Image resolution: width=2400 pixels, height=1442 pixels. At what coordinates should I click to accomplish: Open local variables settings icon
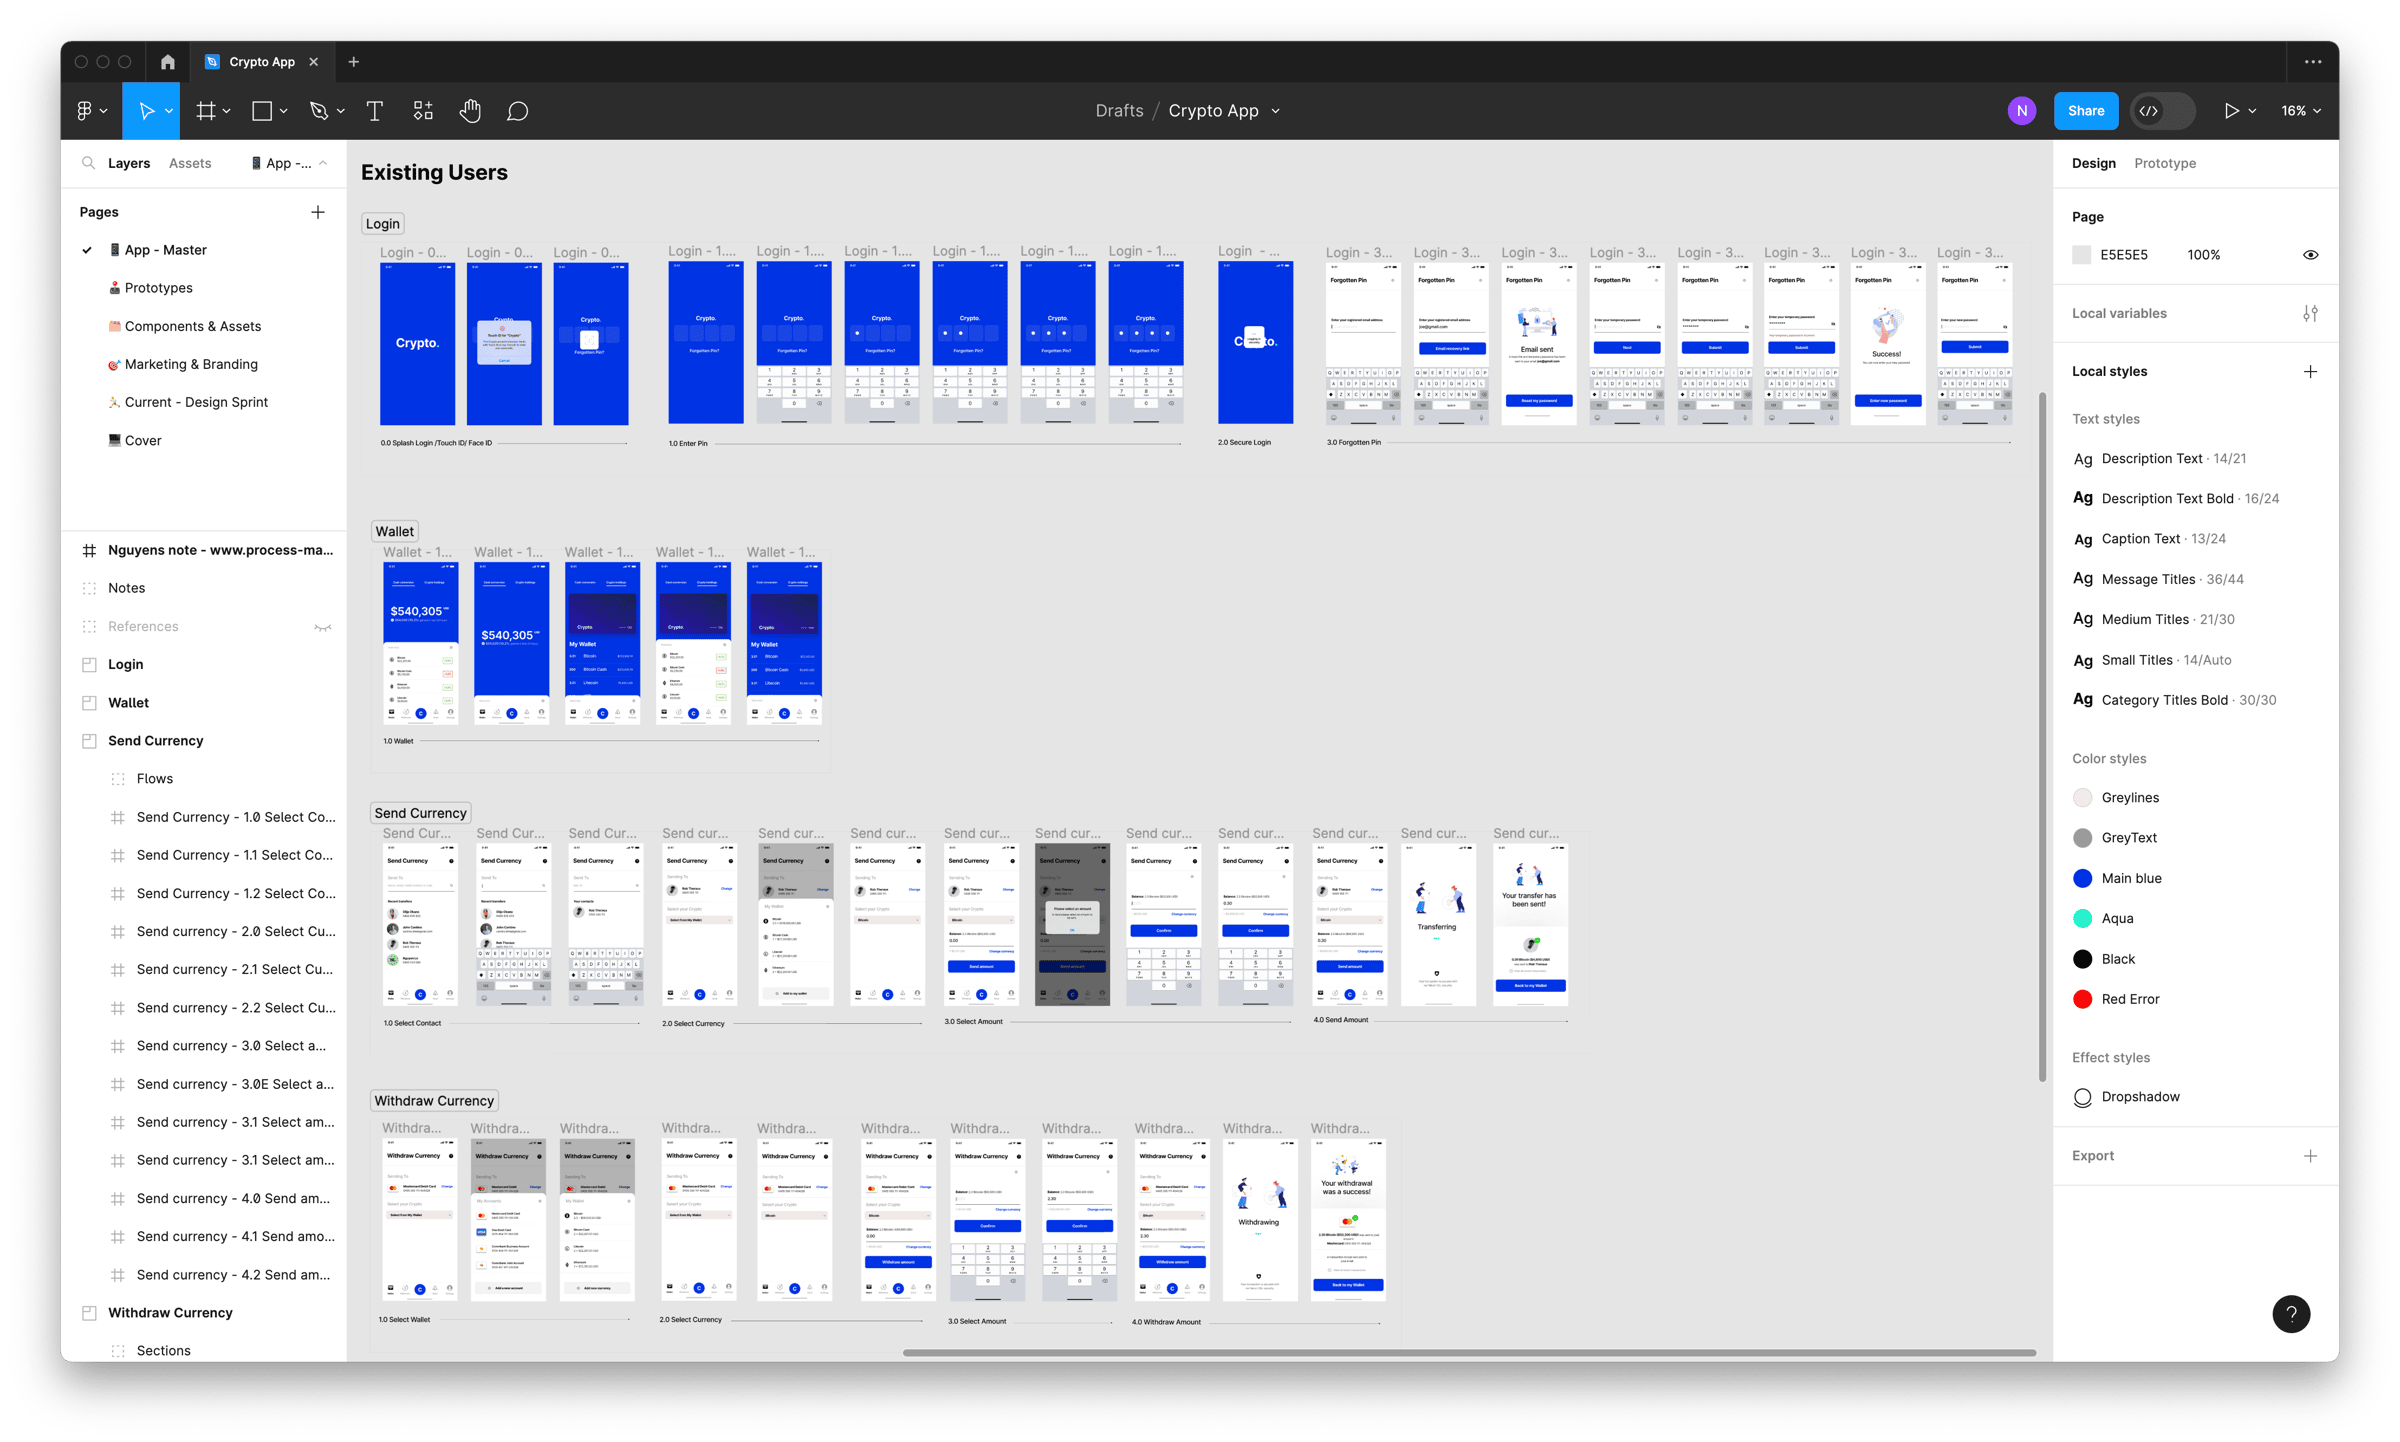click(2310, 313)
